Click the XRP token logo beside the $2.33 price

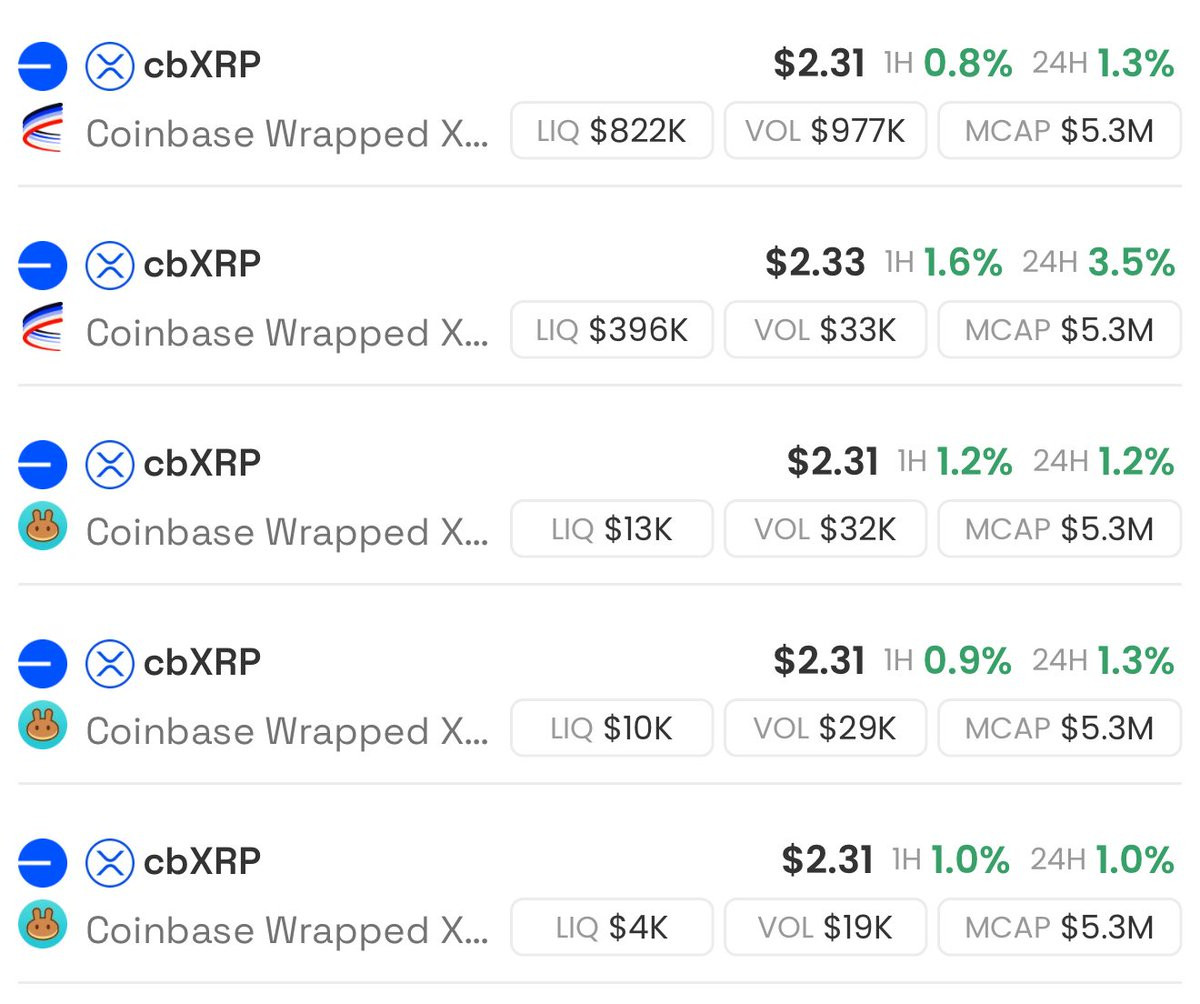coord(109,266)
